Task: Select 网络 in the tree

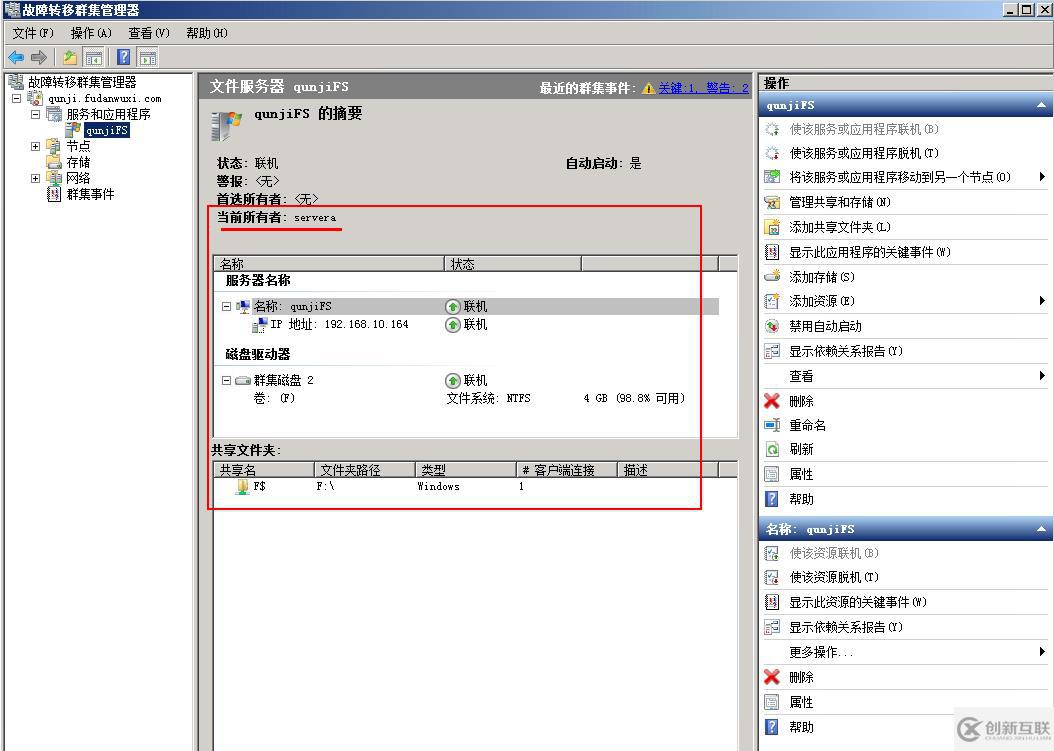Action: (x=78, y=178)
